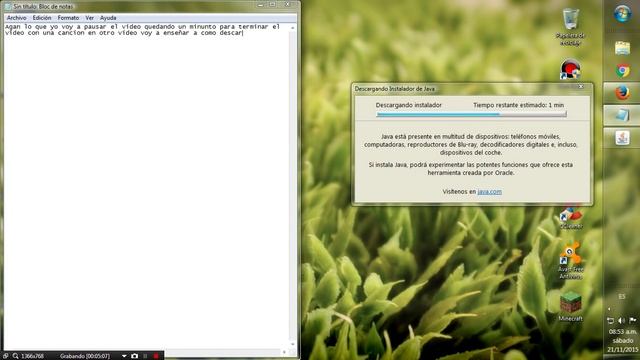
Task: Switch to Java installer taskbar button
Action: [x=622, y=138]
